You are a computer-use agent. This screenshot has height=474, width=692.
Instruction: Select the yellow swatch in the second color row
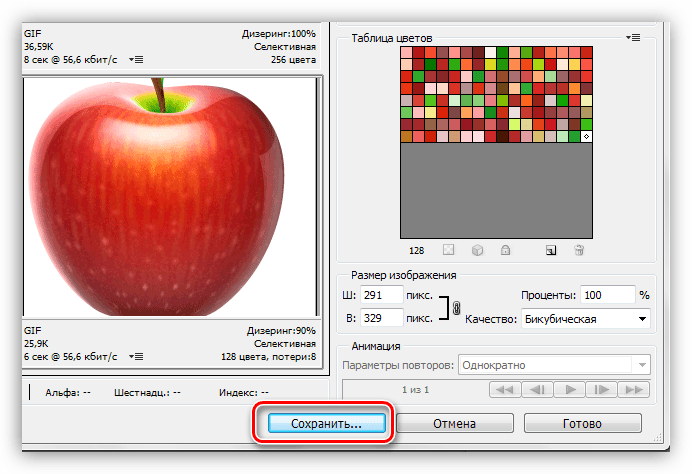click(x=490, y=64)
